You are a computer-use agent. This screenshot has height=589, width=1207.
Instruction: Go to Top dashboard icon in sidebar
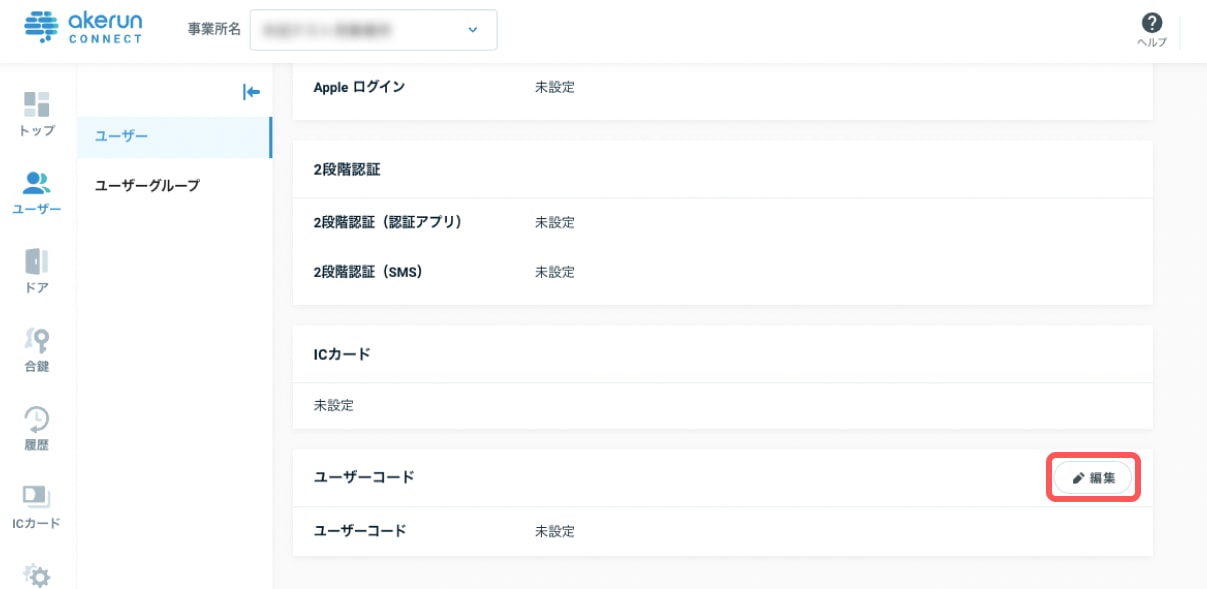tap(37, 104)
